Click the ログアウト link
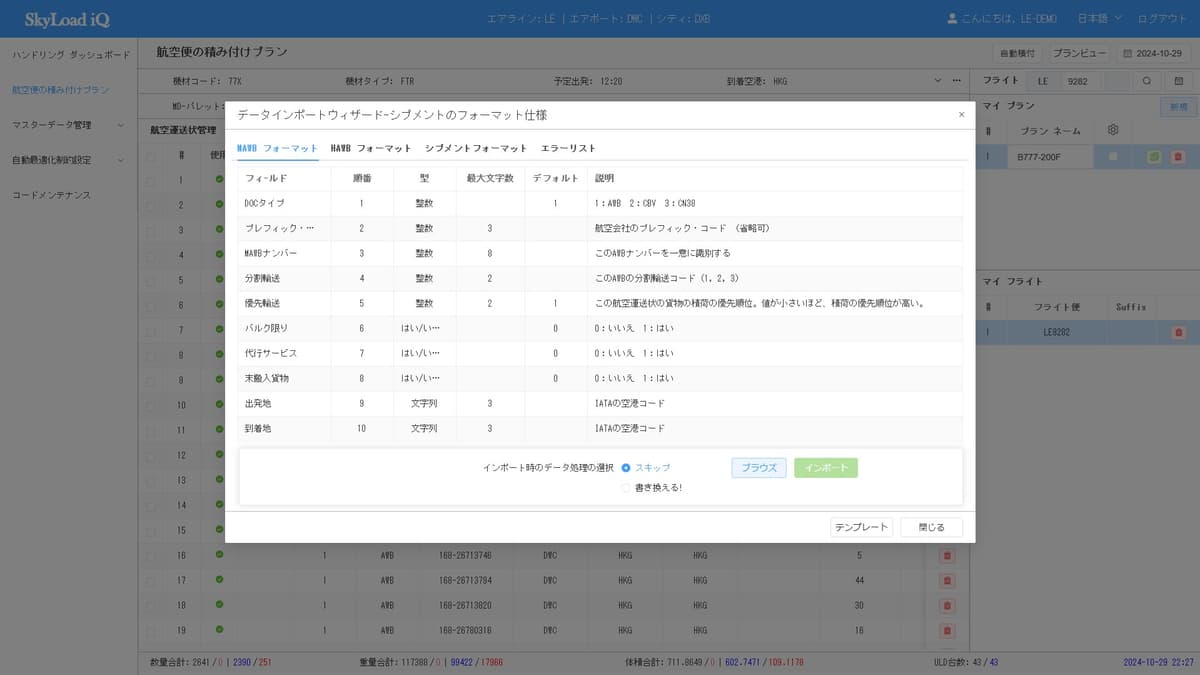The height and width of the screenshot is (675, 1200). [x=1162, y=19]
